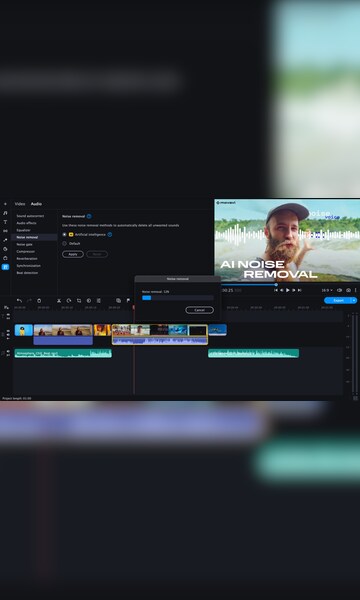Viewport: 360px width, 600px height.
Task: Toggle the video track visibility control
Action: tap(8, 331)
